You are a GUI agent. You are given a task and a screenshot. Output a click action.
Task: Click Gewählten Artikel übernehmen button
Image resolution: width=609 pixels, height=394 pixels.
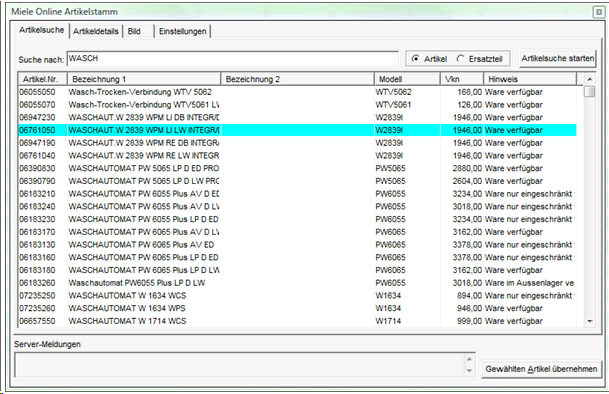tap(541, 369)
